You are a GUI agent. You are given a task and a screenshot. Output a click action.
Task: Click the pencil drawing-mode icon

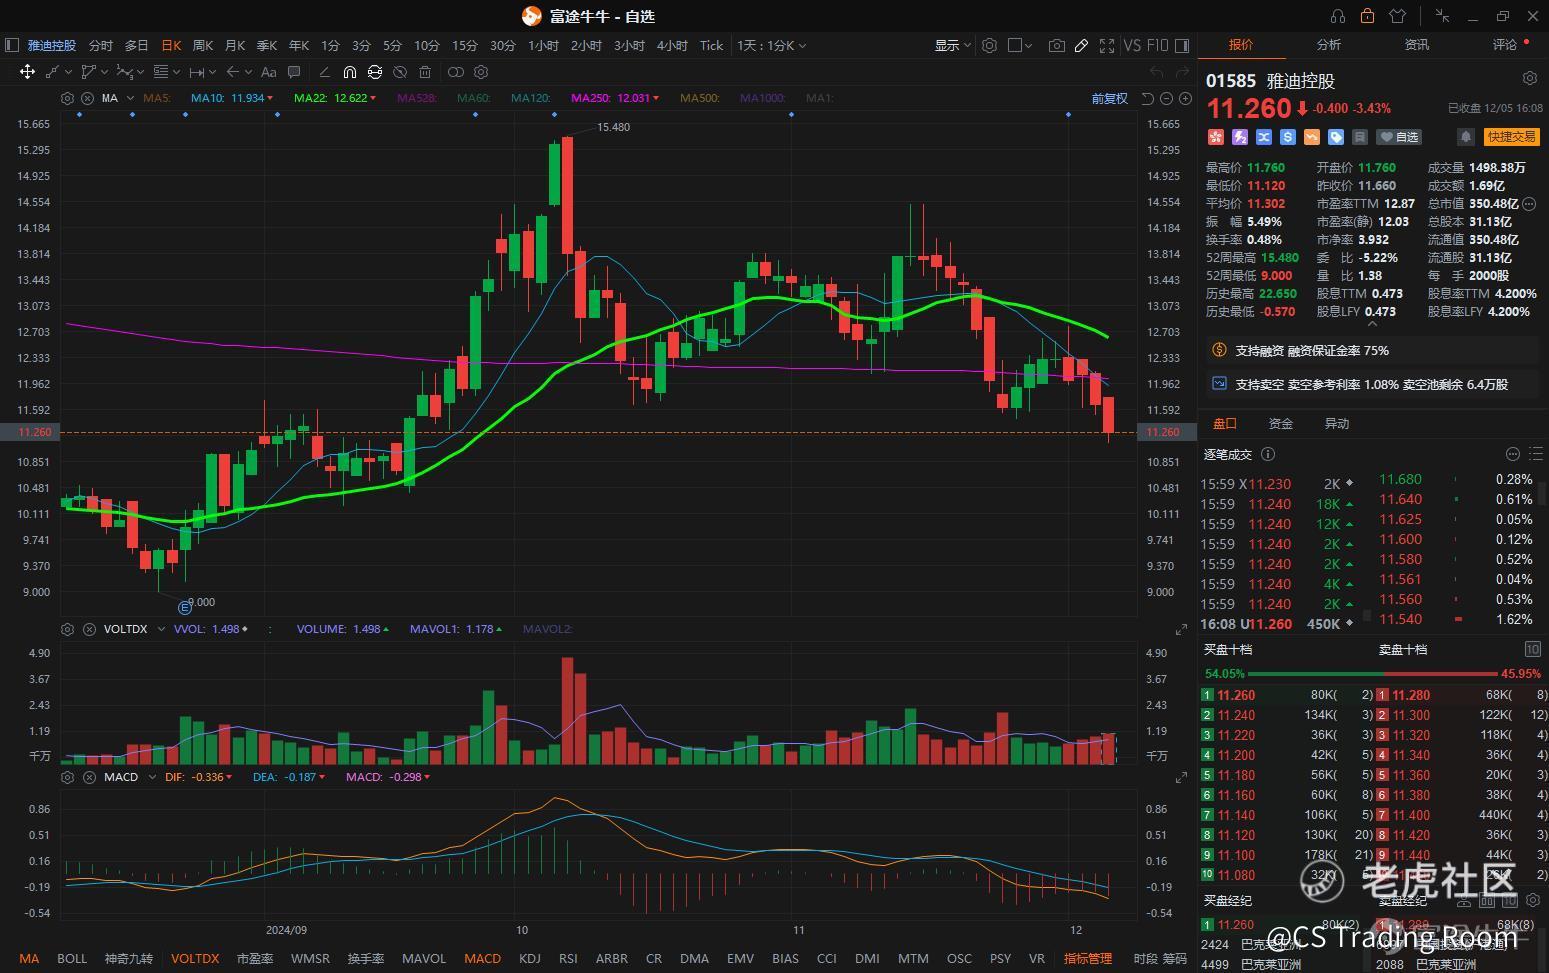pyautogui.click(x=1081, y=45)
